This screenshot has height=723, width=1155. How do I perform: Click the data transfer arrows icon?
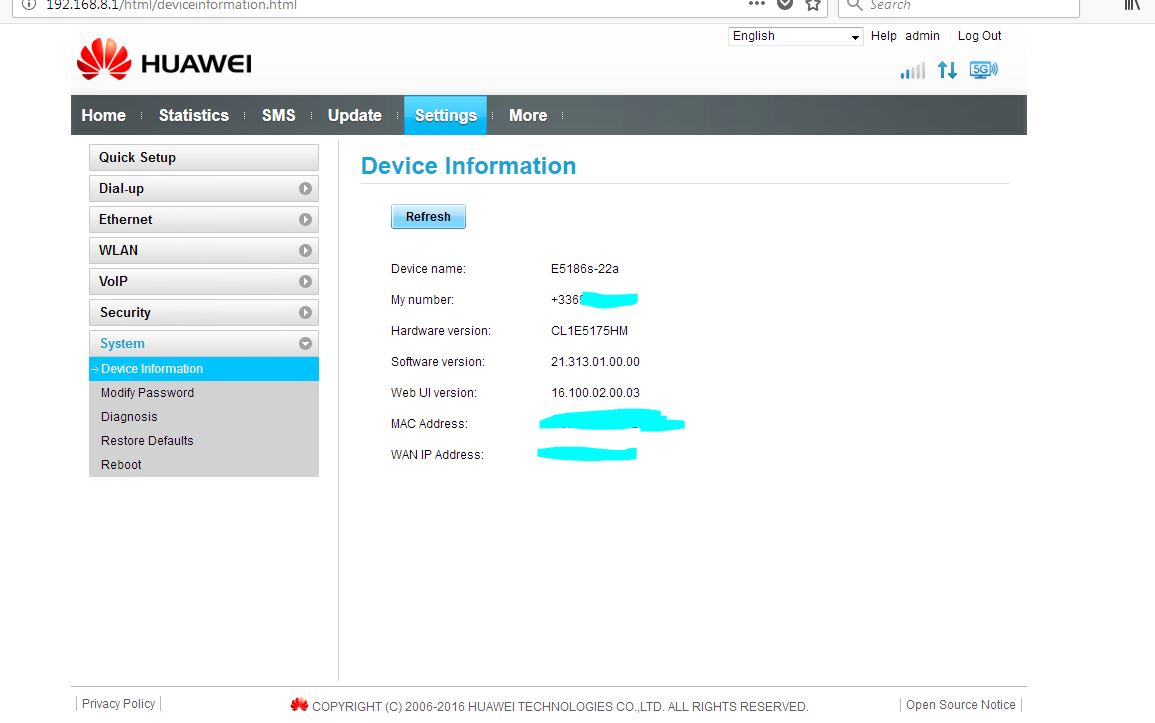point(947,70)
